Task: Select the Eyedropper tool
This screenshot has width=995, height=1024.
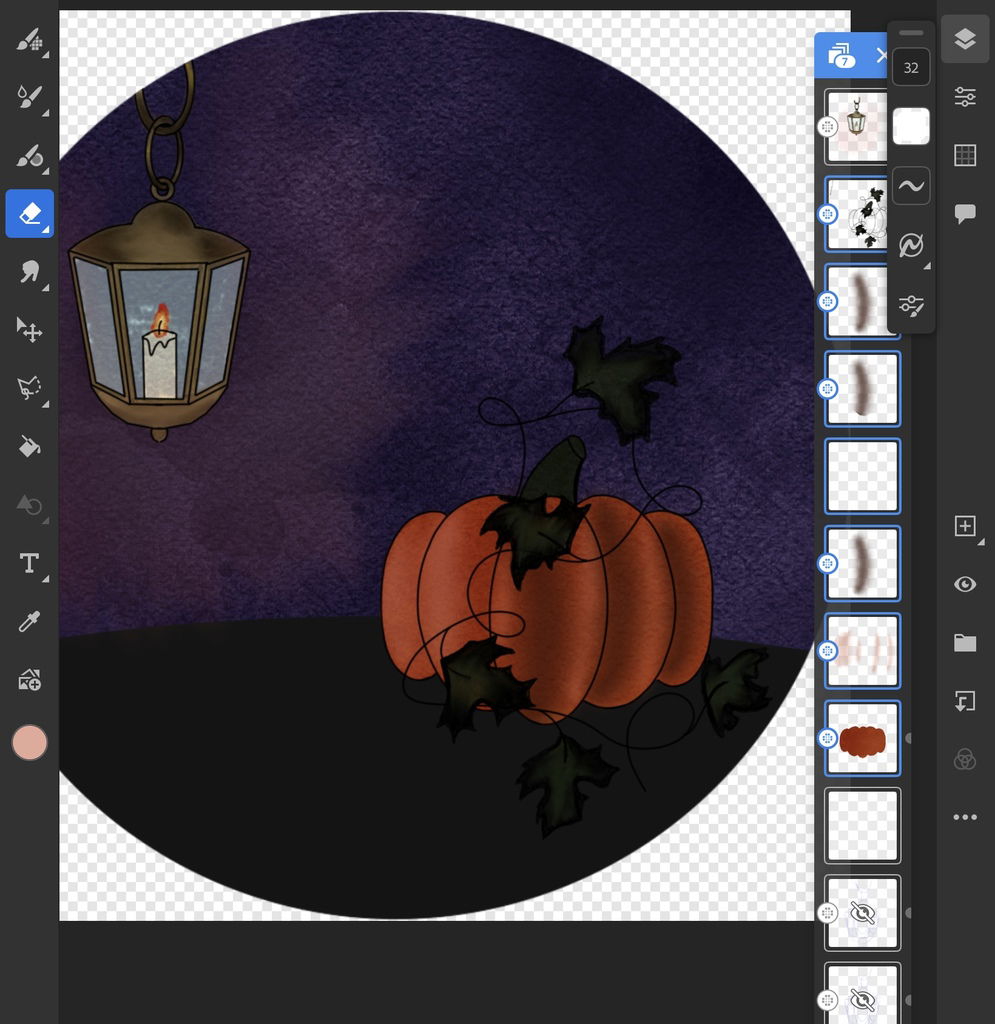Action: point(29,622)
